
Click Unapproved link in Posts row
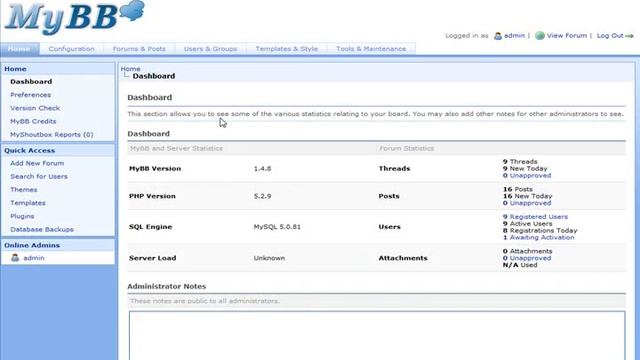pyautogui.click(x=530, y=203)
